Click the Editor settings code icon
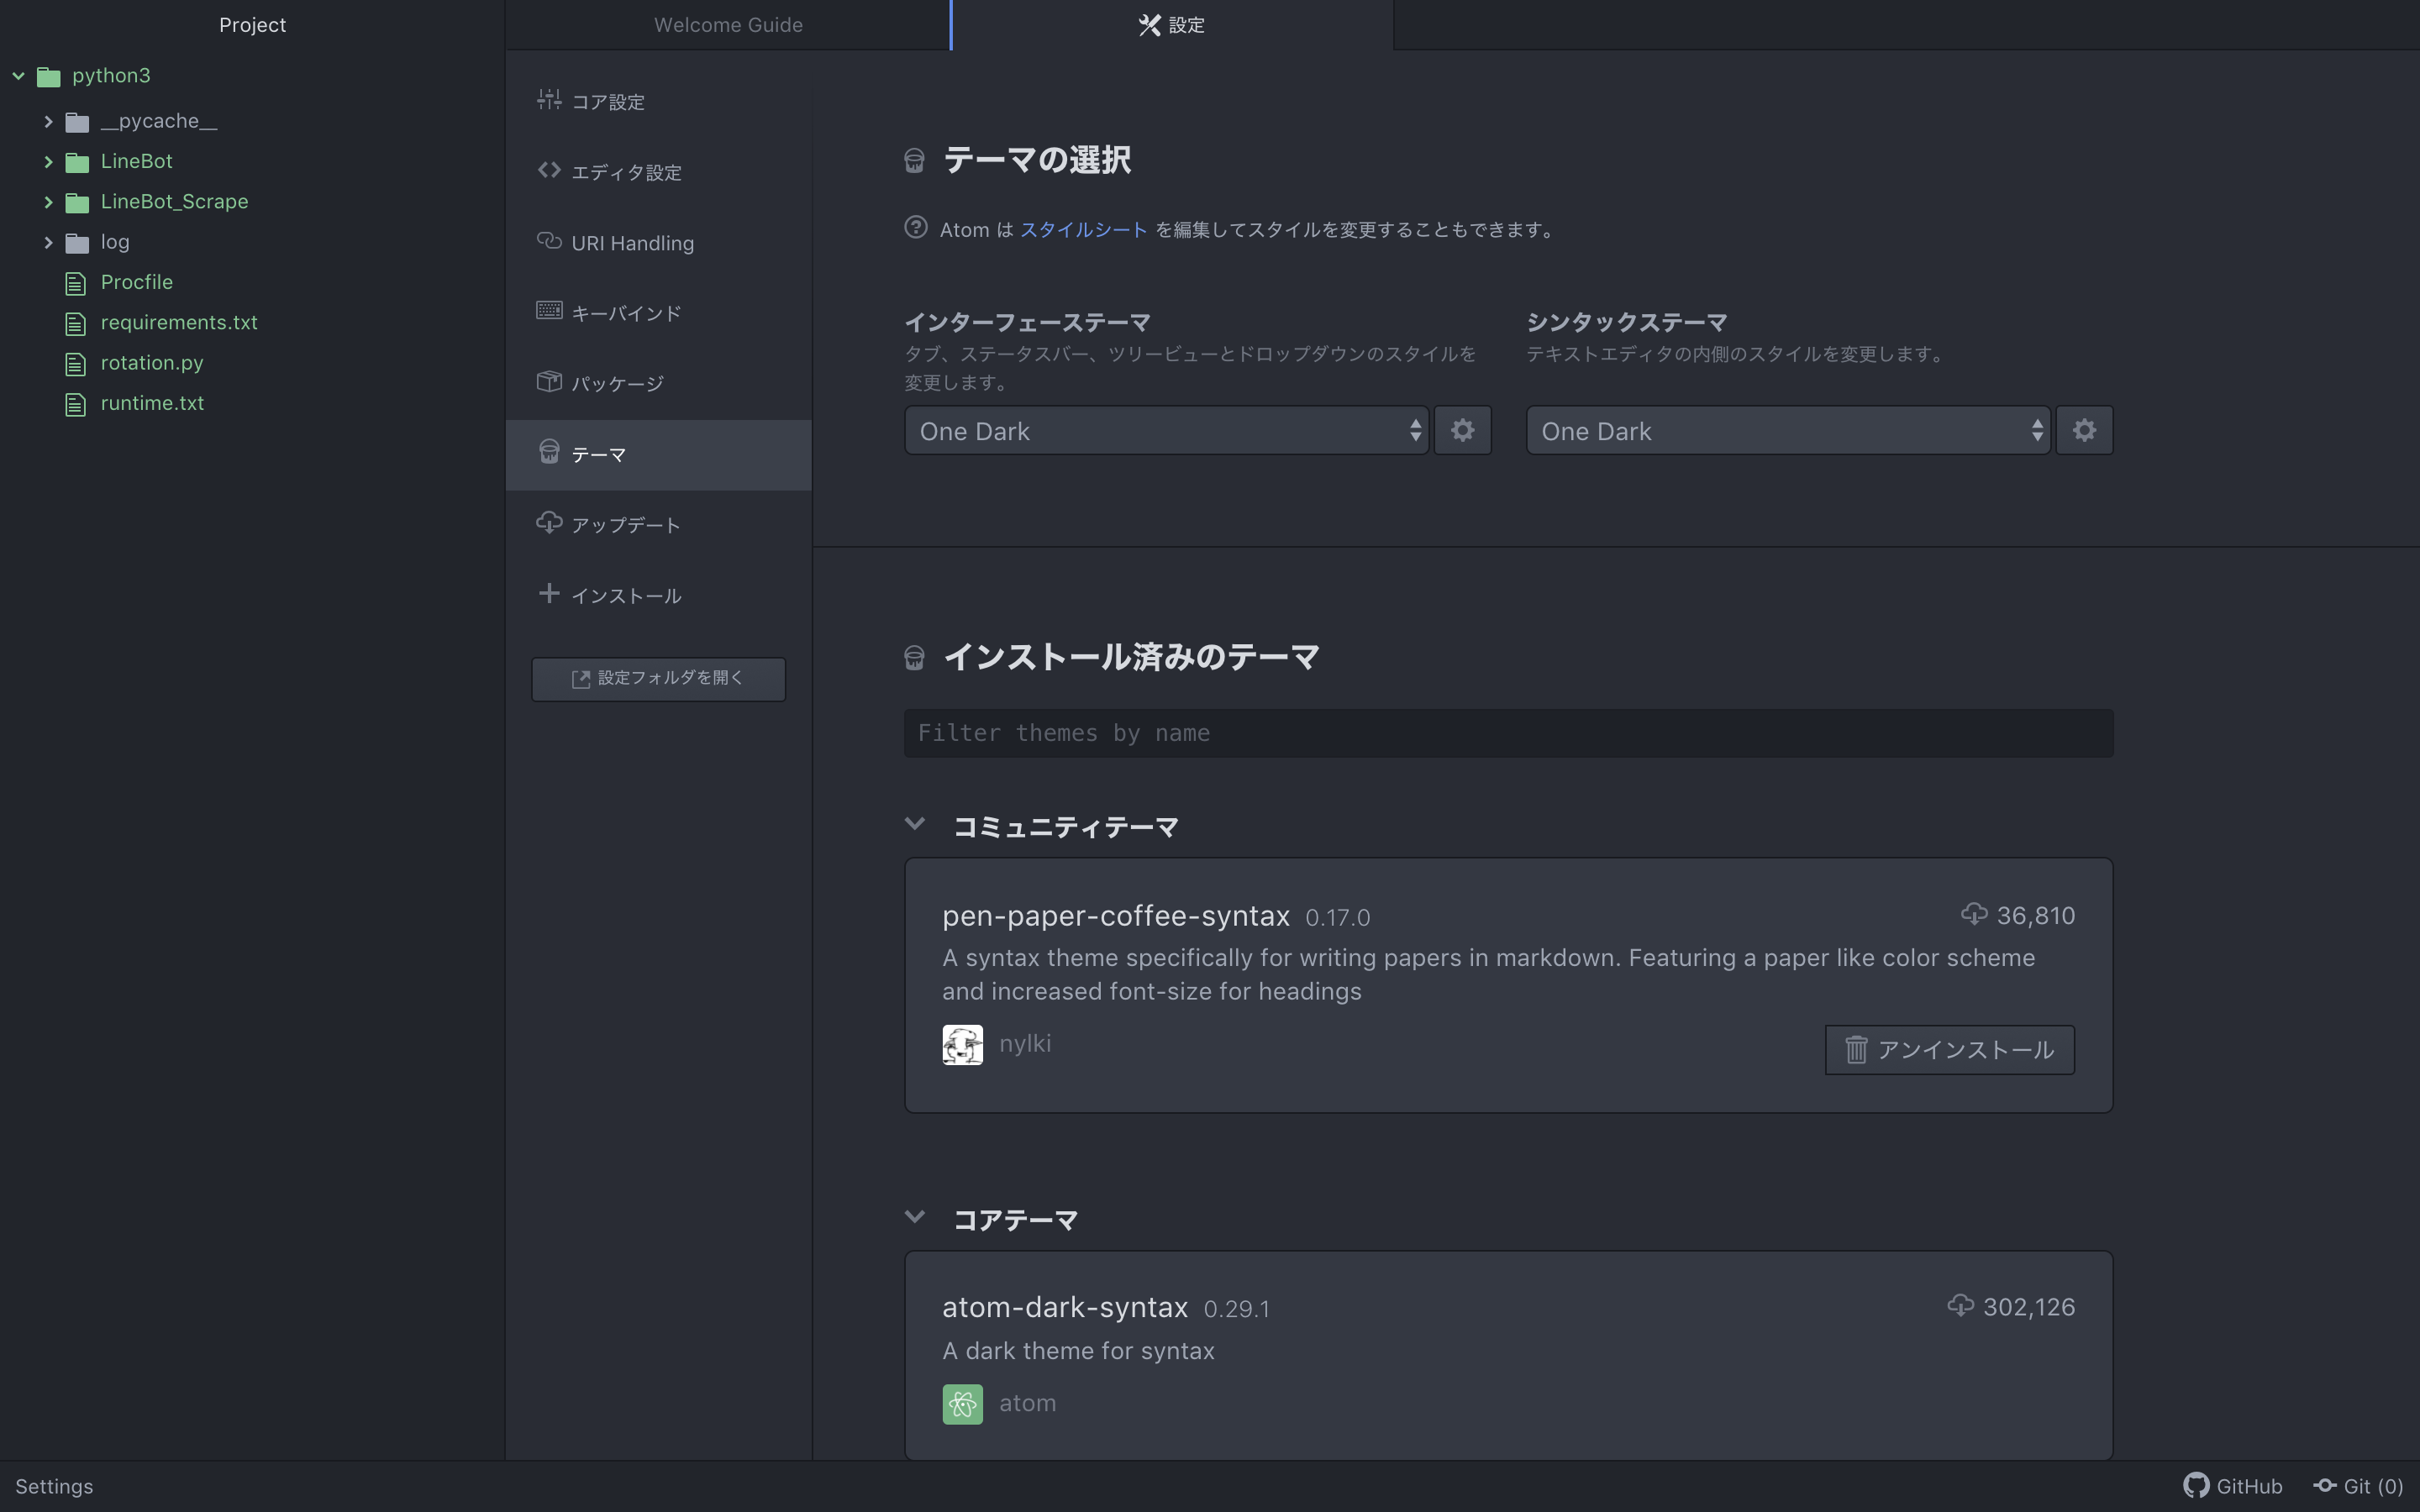This screenshot has height=1512, width=2420. point(549,170)
